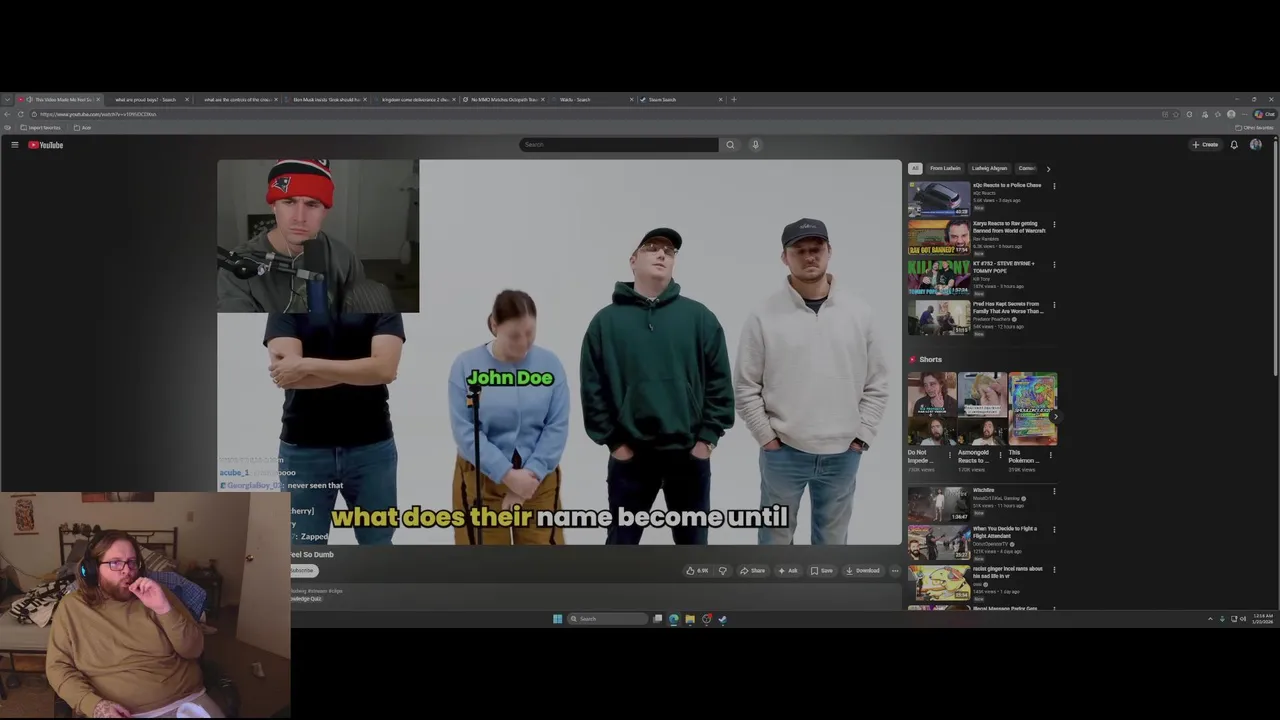Switch to 'Elon Musk insists Grok' browser tab
The height and width of the screenshot is (720, 1280).
pos(325,100)
